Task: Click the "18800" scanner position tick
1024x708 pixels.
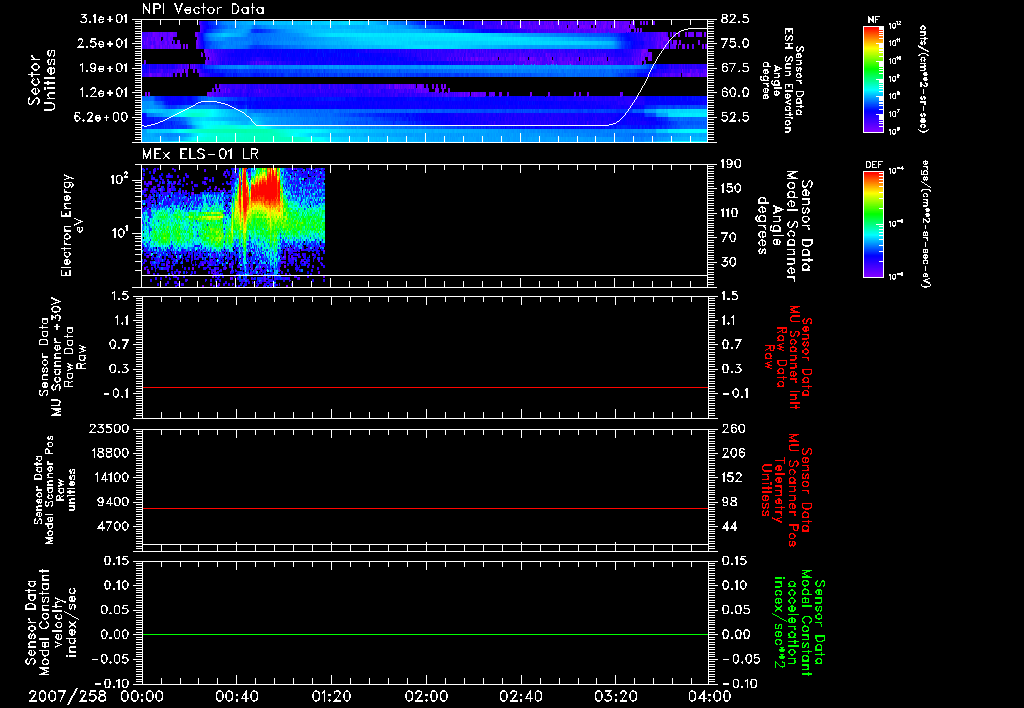Action: coord(109,453)
